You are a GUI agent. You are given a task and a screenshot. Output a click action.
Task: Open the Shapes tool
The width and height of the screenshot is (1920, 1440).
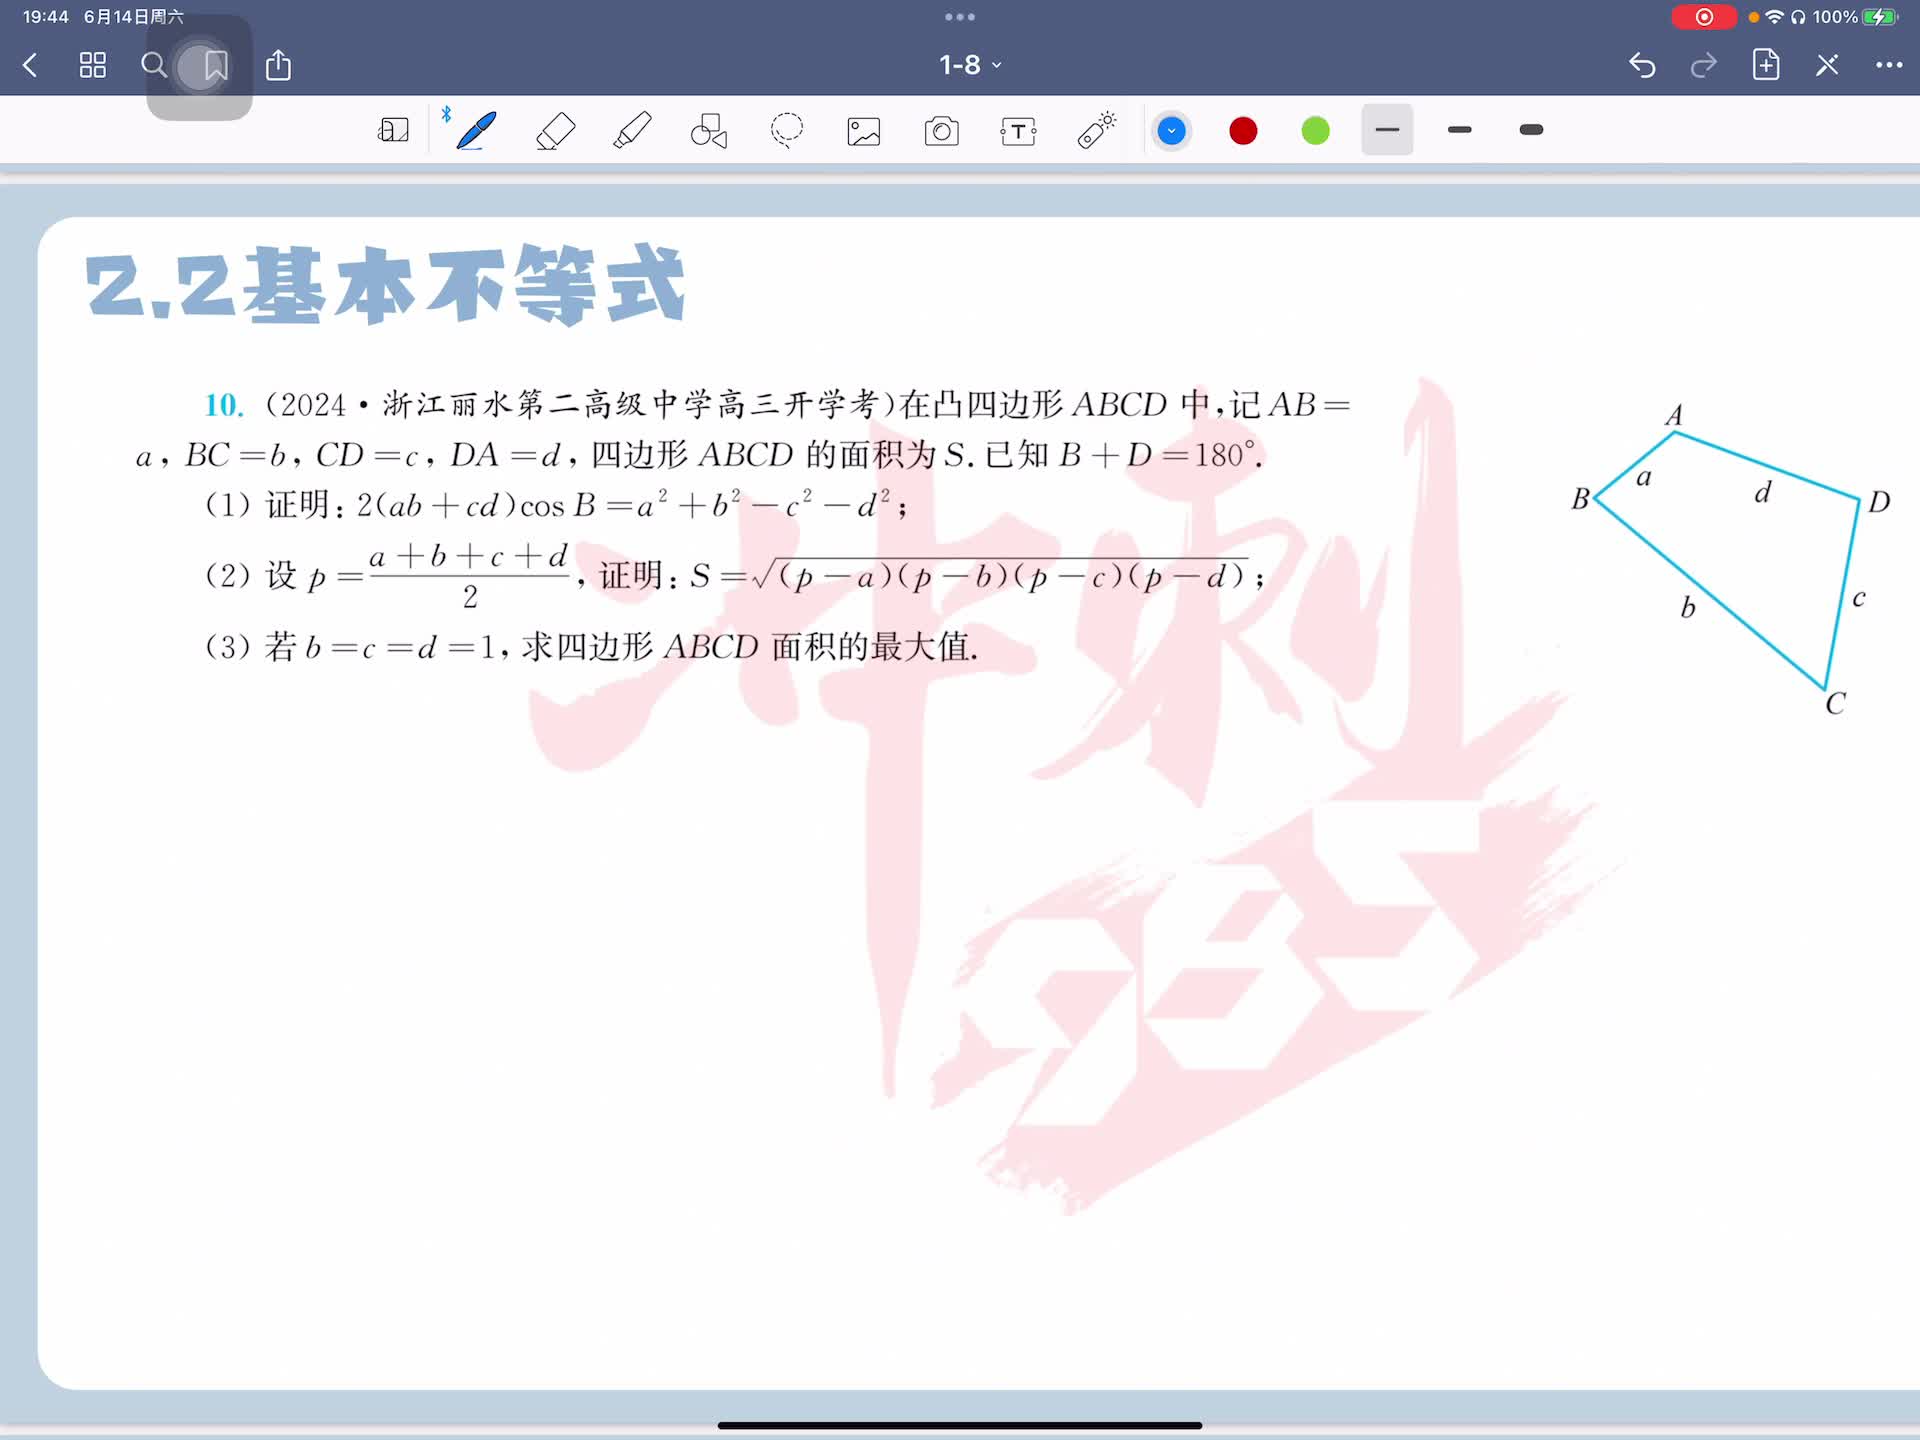point(709,131)
